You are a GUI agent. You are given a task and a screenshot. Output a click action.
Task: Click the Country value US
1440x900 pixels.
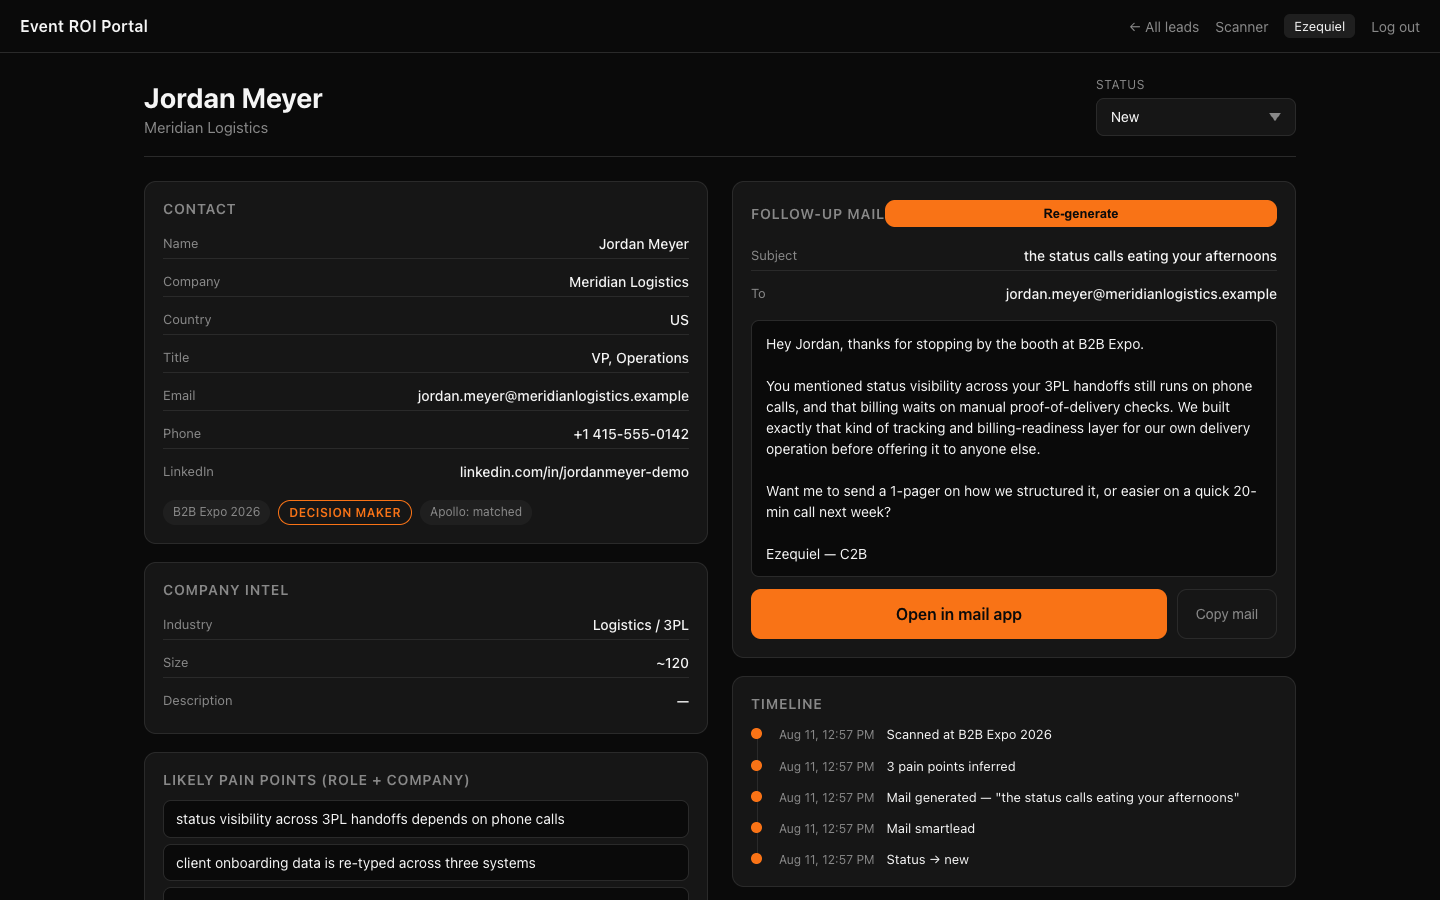tap(679, 320)
